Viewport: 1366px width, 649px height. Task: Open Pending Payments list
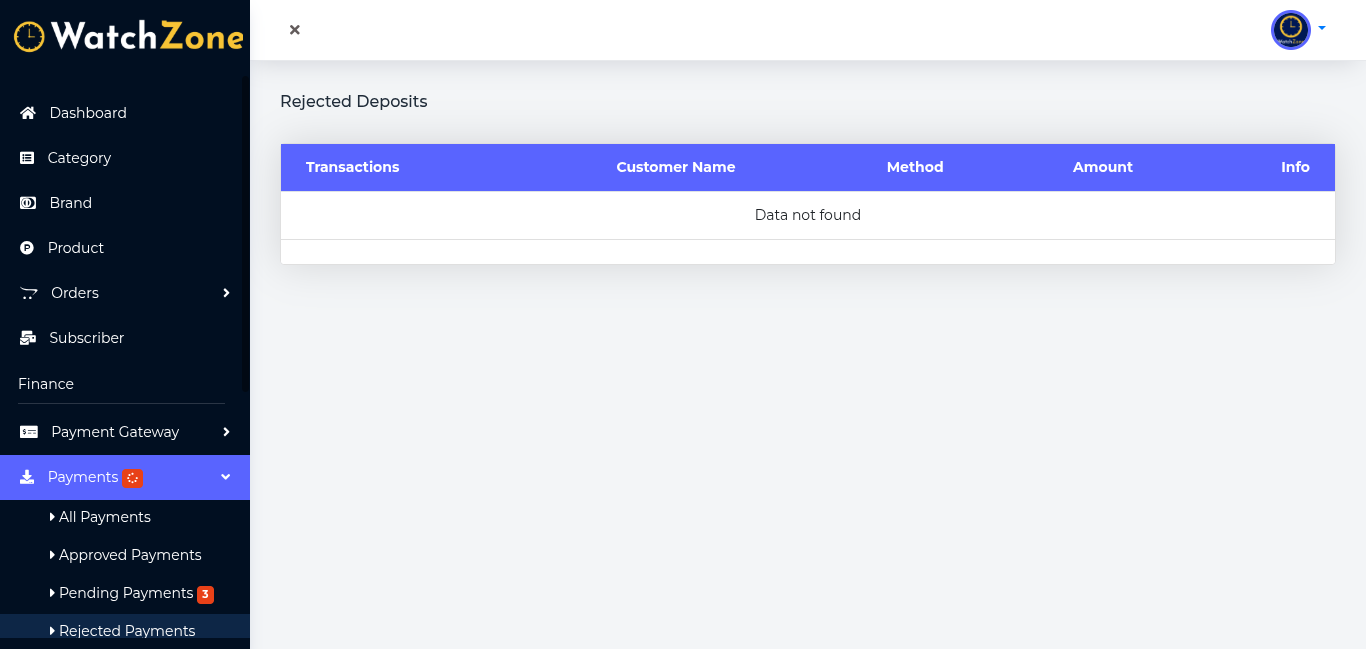125,593
